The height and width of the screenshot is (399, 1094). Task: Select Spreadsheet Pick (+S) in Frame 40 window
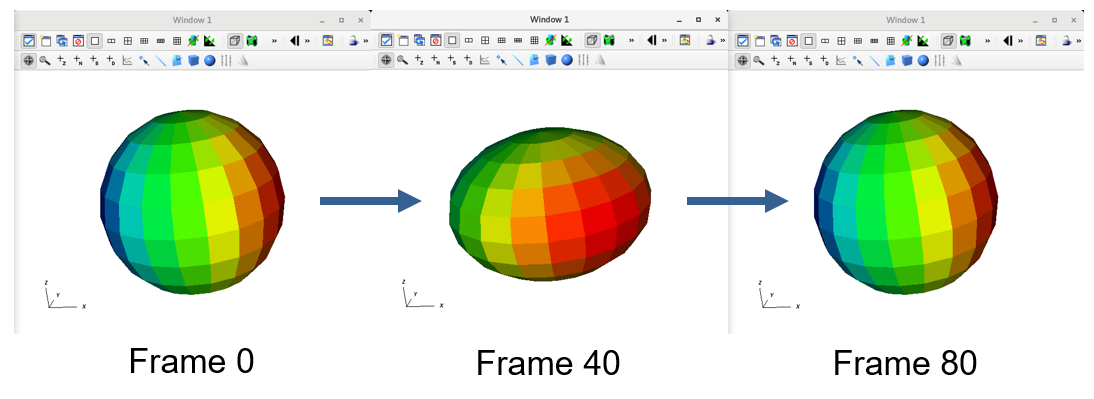[x=451, y=60]
